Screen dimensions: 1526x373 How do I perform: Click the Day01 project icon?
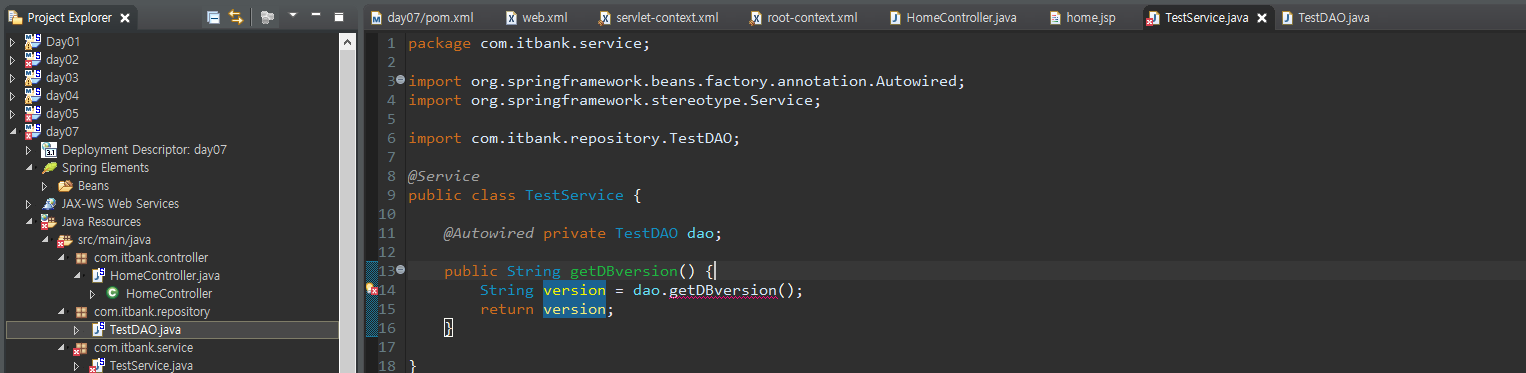(x=33, y=42)
